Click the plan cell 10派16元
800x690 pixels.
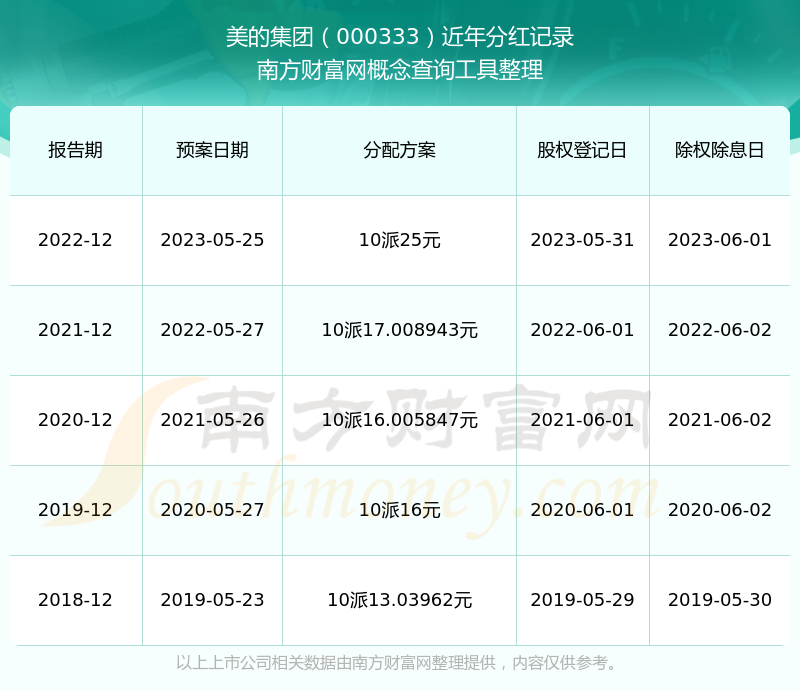(x=399, y=509)
